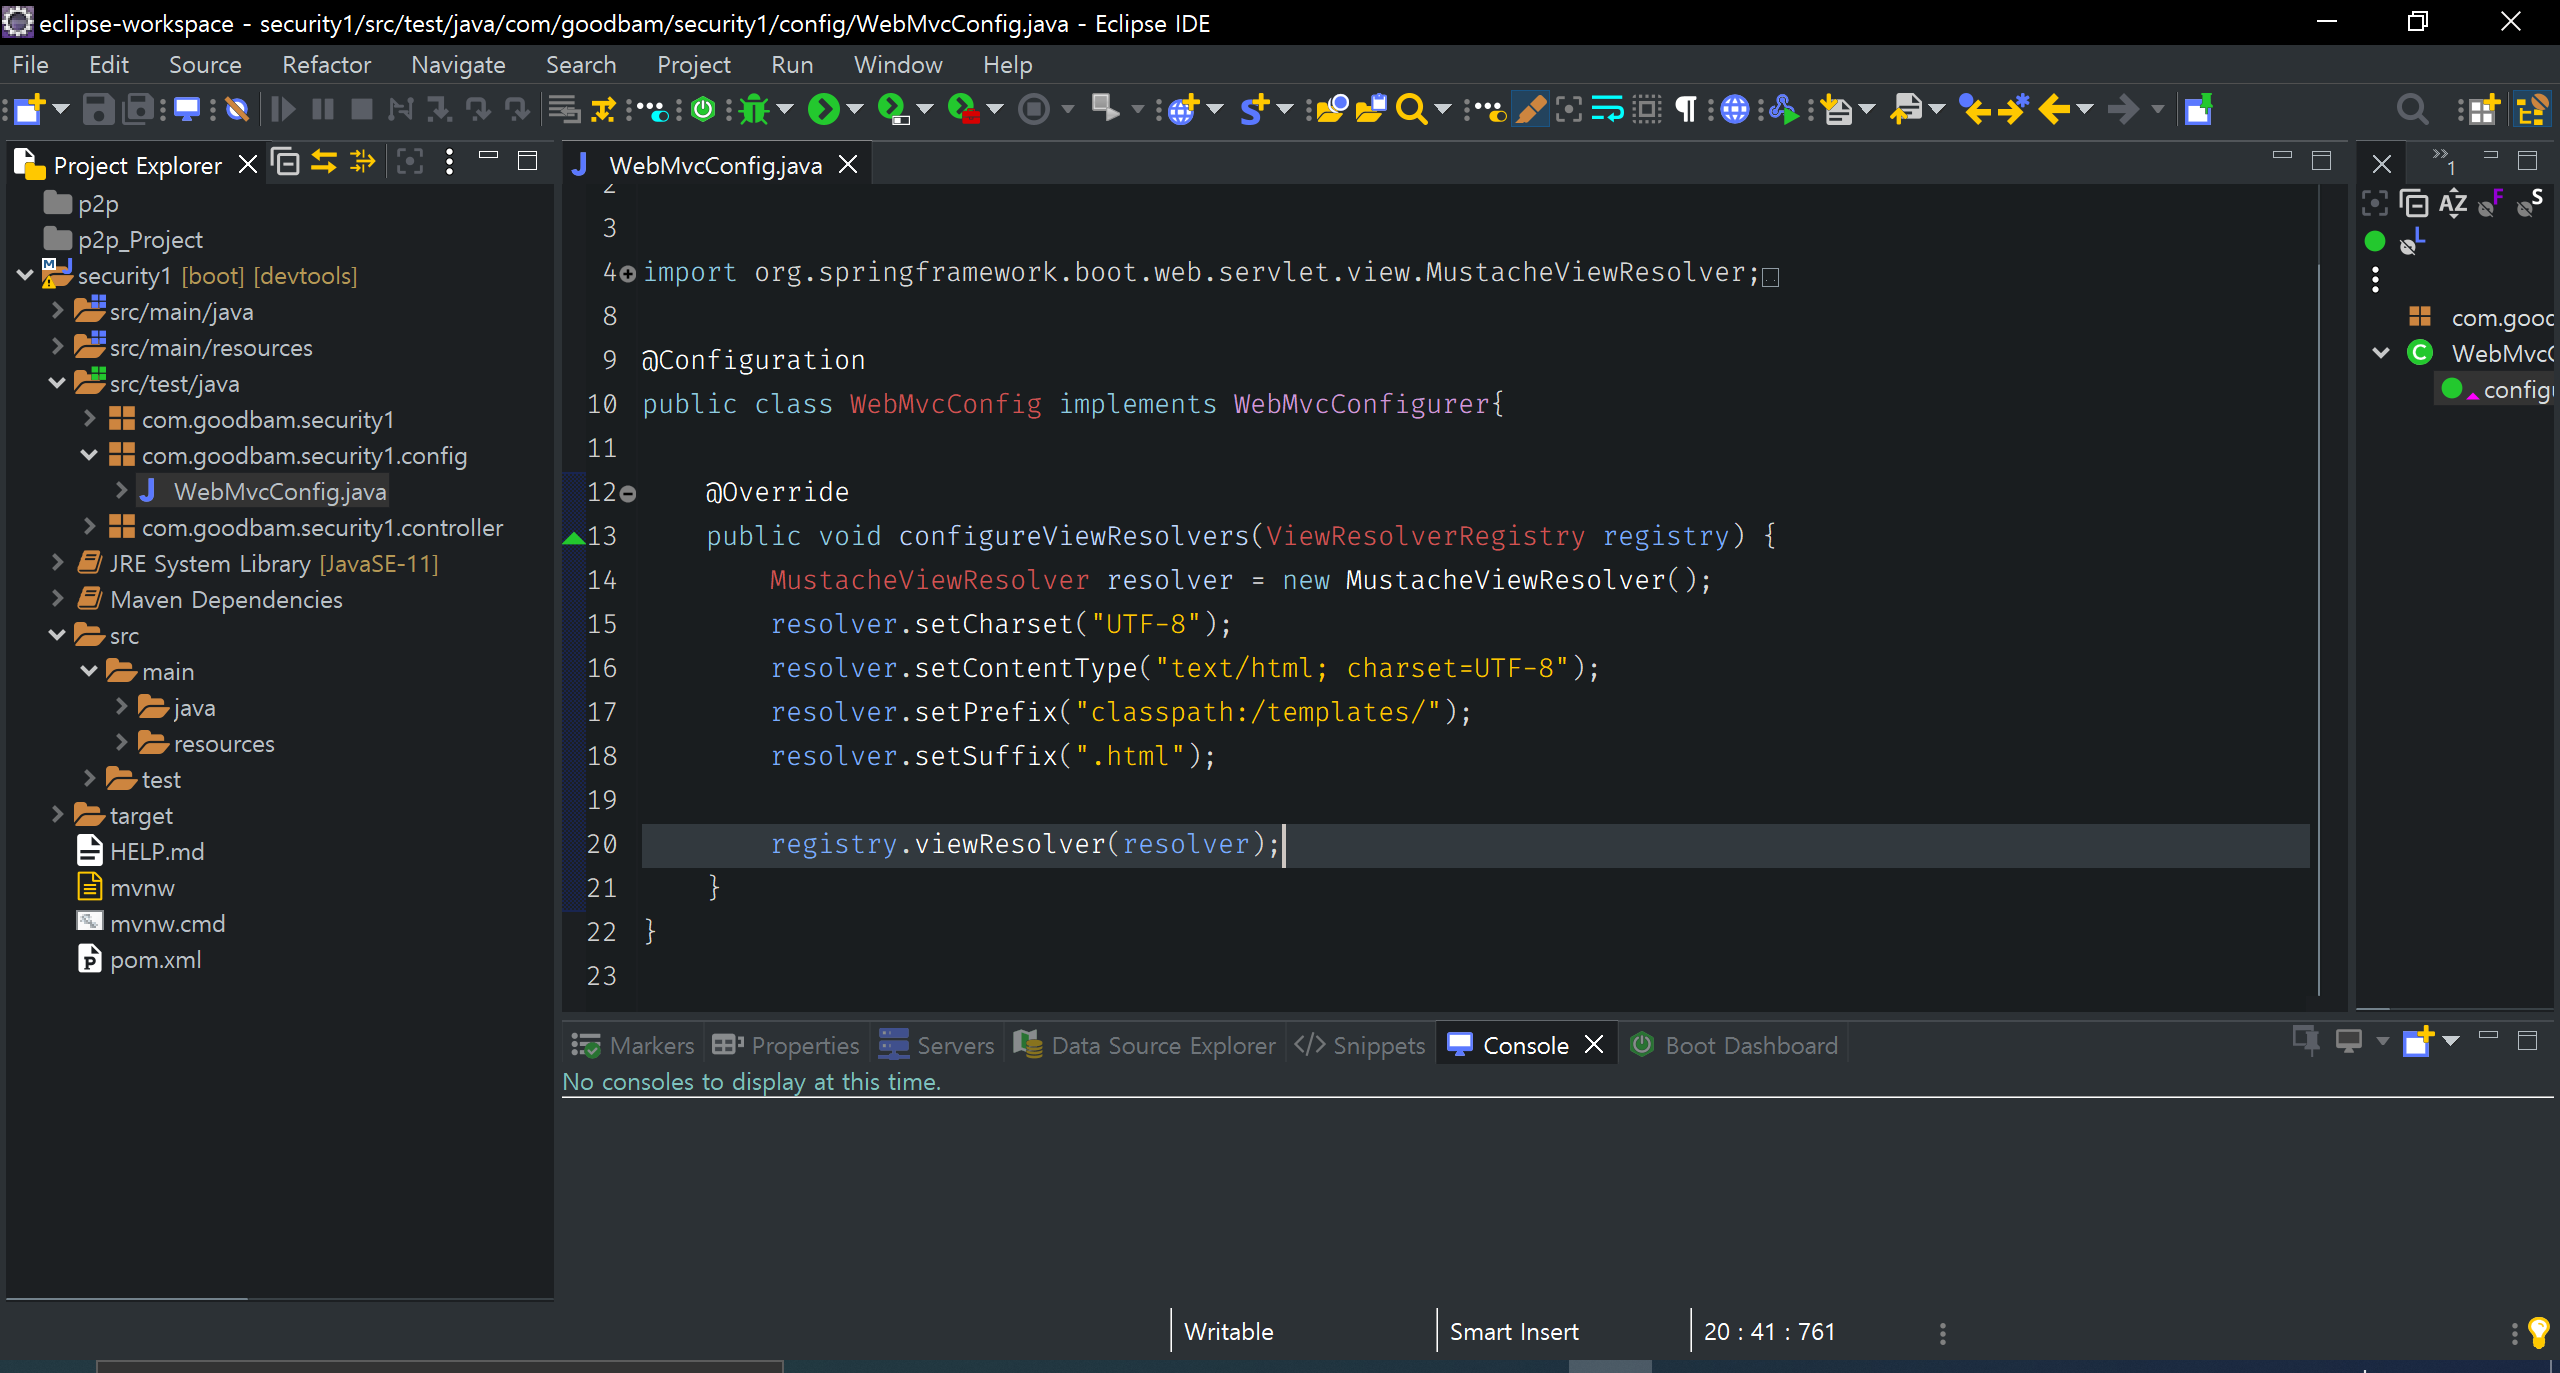Click the Sort alphabetically icon in Outline
The image size is (2560, 1373).
click(x=2453, y=204)
